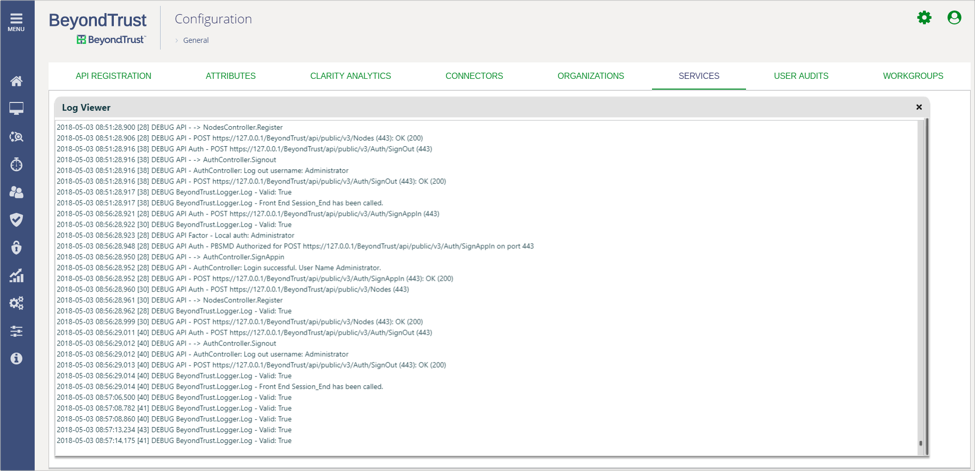Viewport: 975px width, 471px height.
Task: Switch to the Attributes tab
Action: tap(230, 76)
